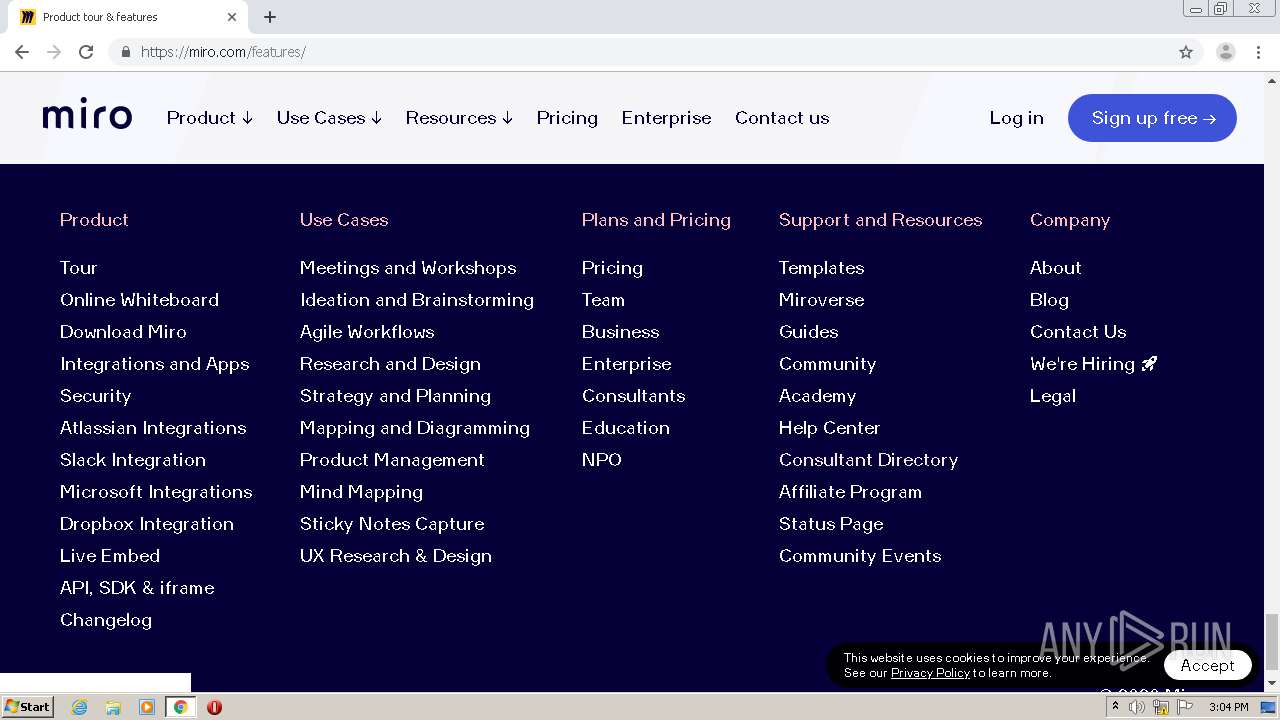The width and height of the screenshot is (1280, 720).
Task: Open the Windows Start menu
Action: tap(27, 707)
